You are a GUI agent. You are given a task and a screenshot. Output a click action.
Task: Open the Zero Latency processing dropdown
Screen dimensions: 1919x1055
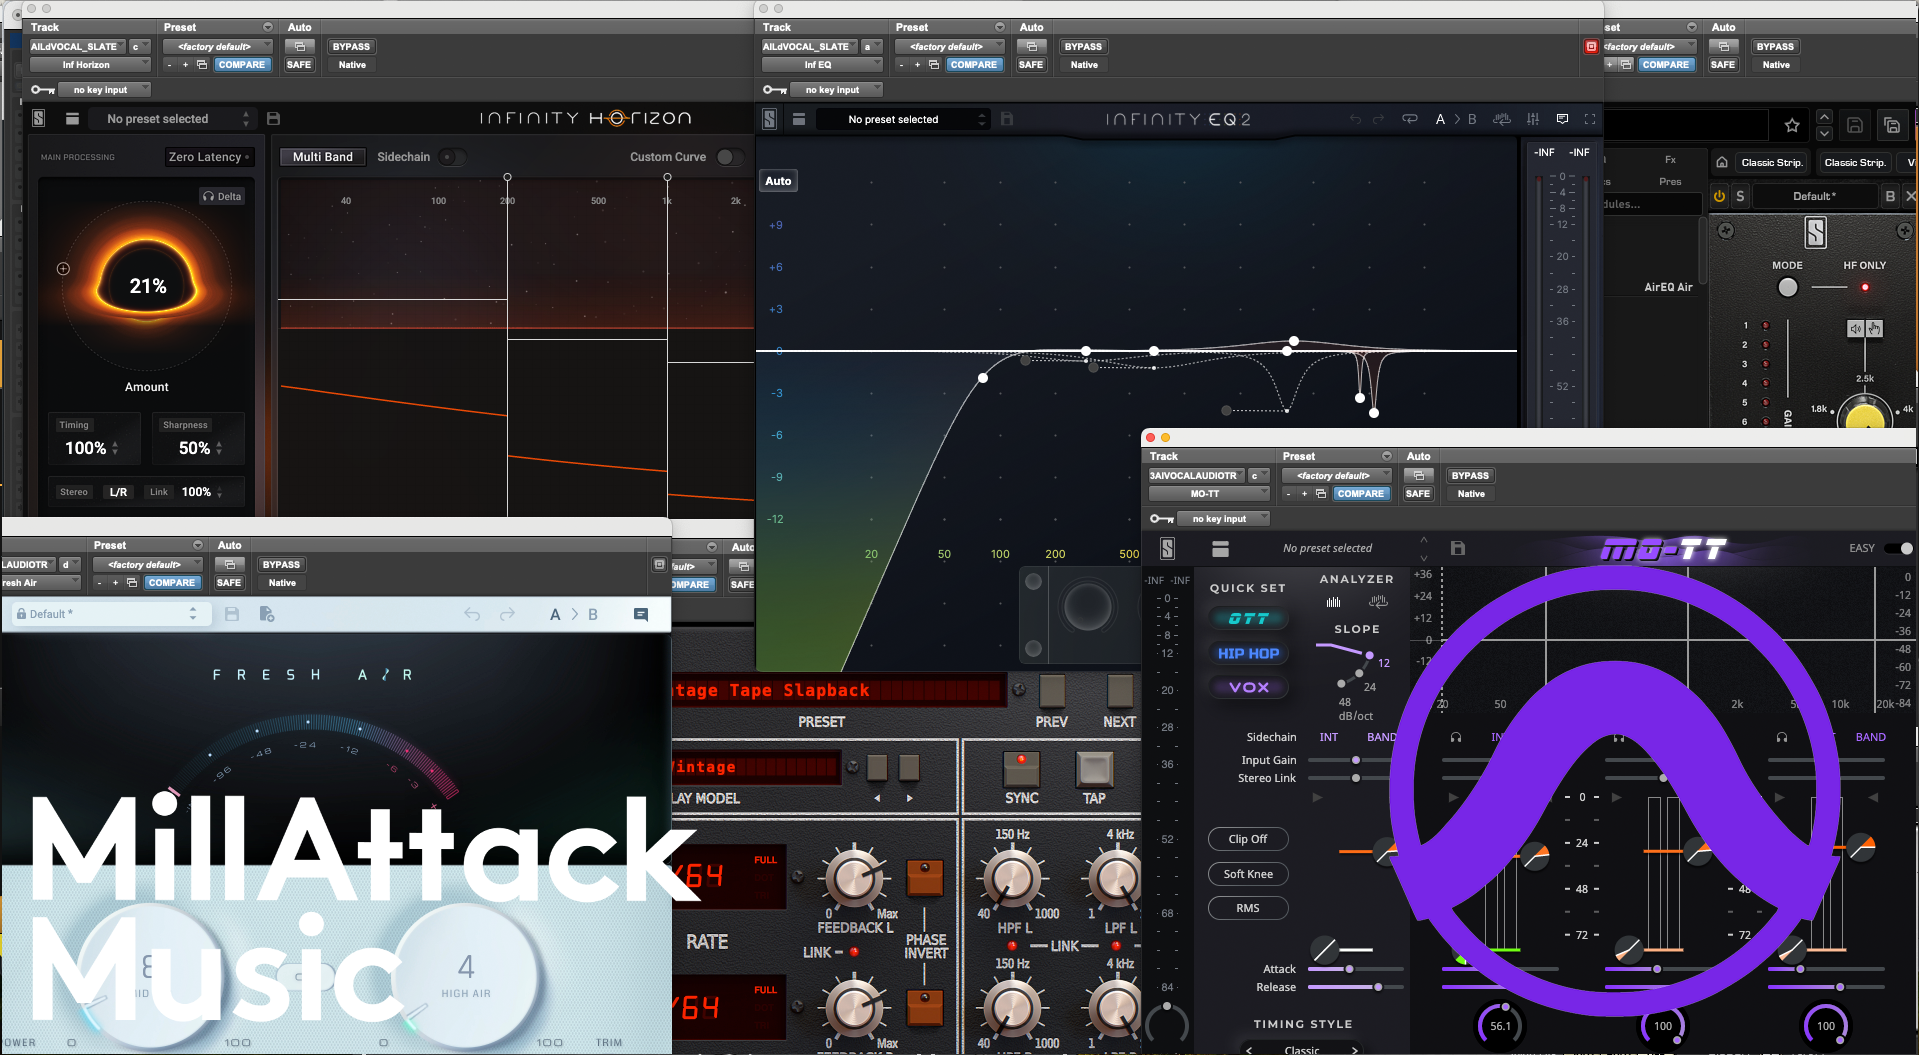coord(208,157)
